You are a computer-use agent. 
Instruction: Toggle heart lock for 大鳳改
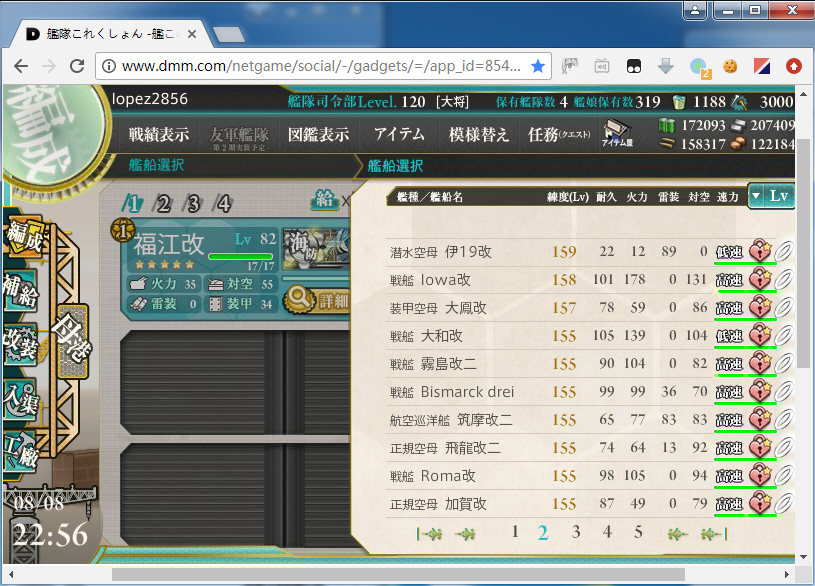point(760,308)
